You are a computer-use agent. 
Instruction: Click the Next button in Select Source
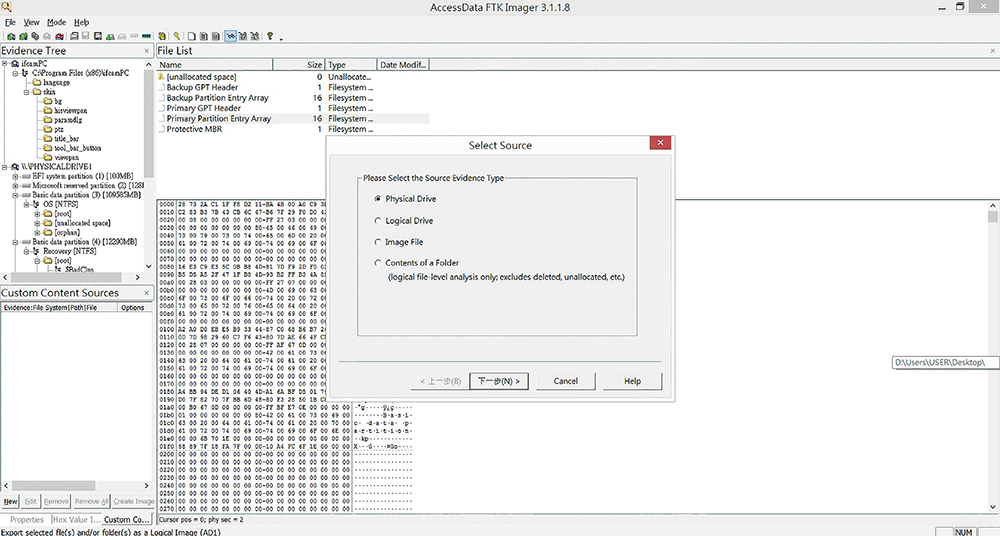point(499,381)
